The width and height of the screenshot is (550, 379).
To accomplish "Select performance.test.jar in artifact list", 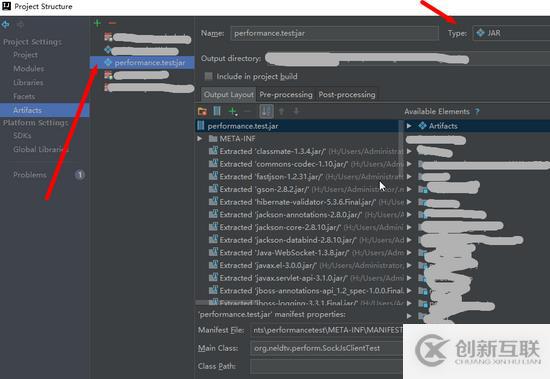I will coord(142,62).
